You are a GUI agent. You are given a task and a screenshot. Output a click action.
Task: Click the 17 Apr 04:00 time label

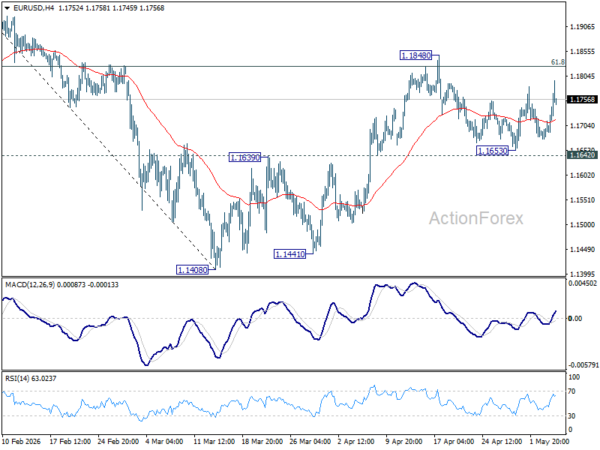click(454, 442)
